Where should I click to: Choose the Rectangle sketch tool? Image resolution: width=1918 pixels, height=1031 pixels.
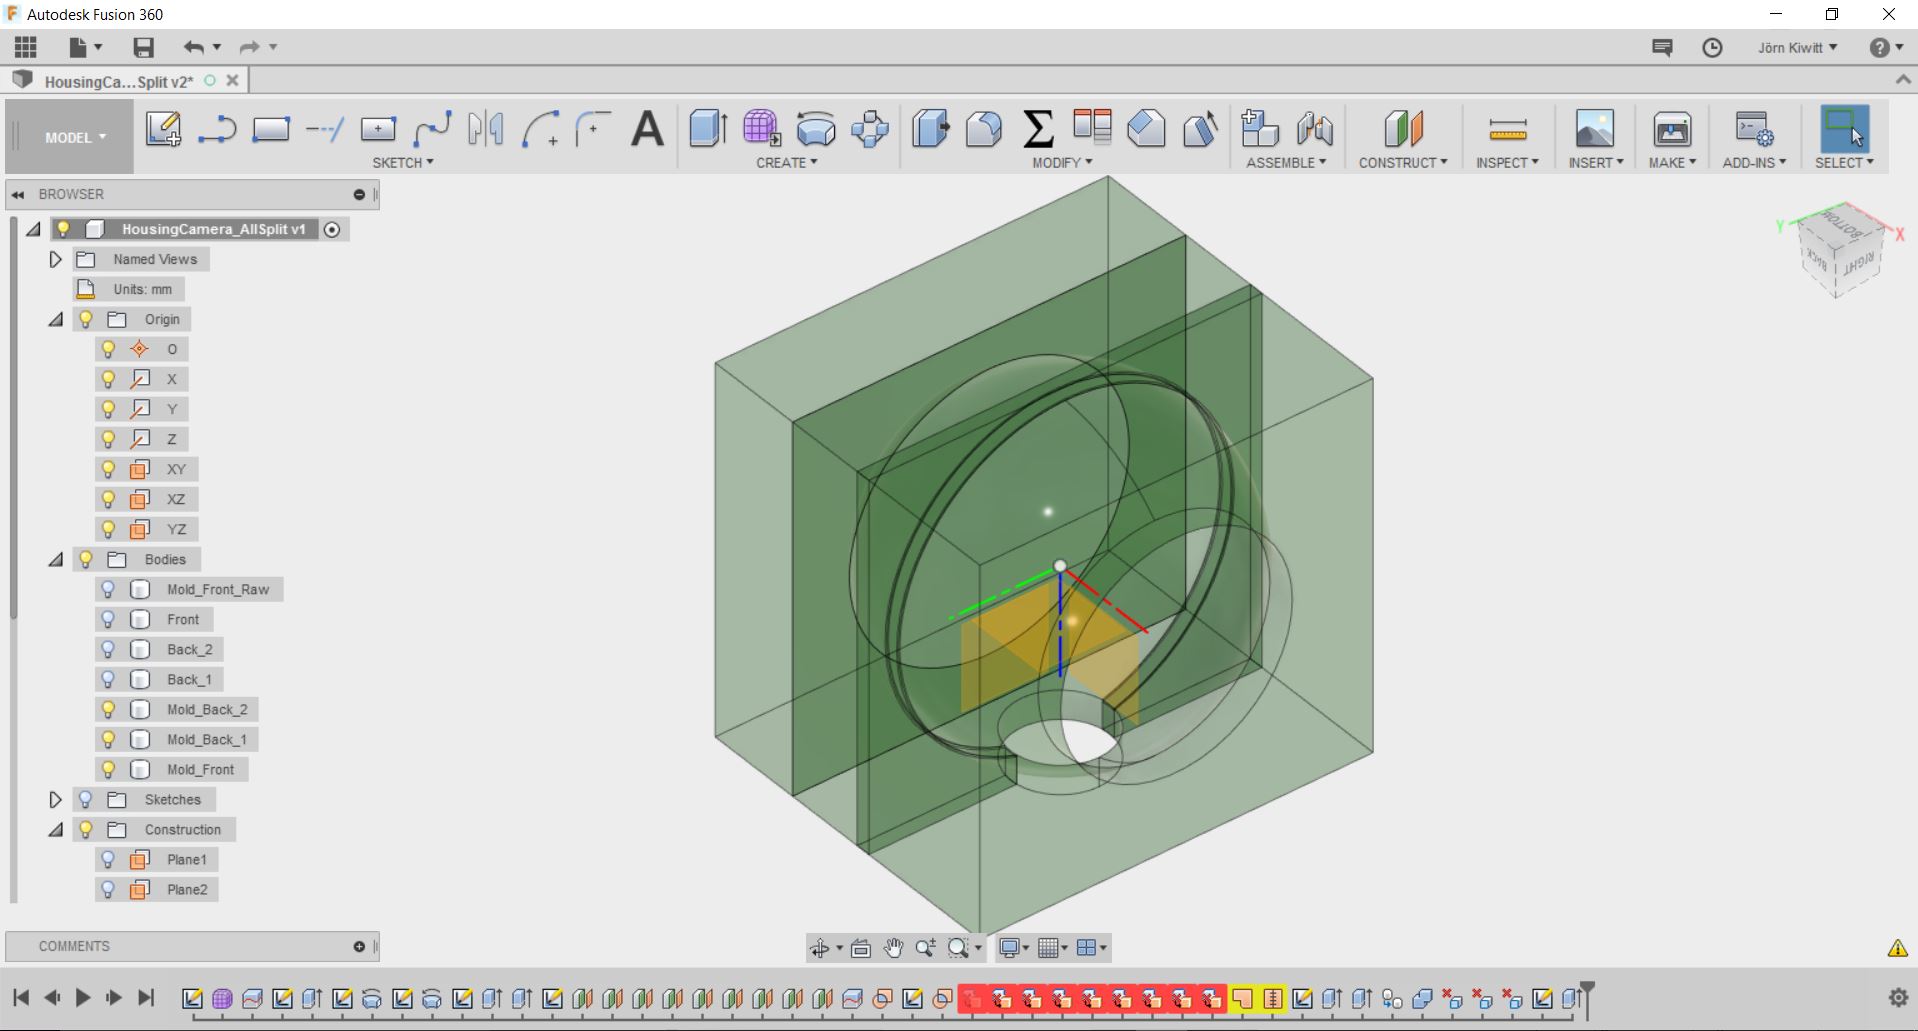(271, 129)
